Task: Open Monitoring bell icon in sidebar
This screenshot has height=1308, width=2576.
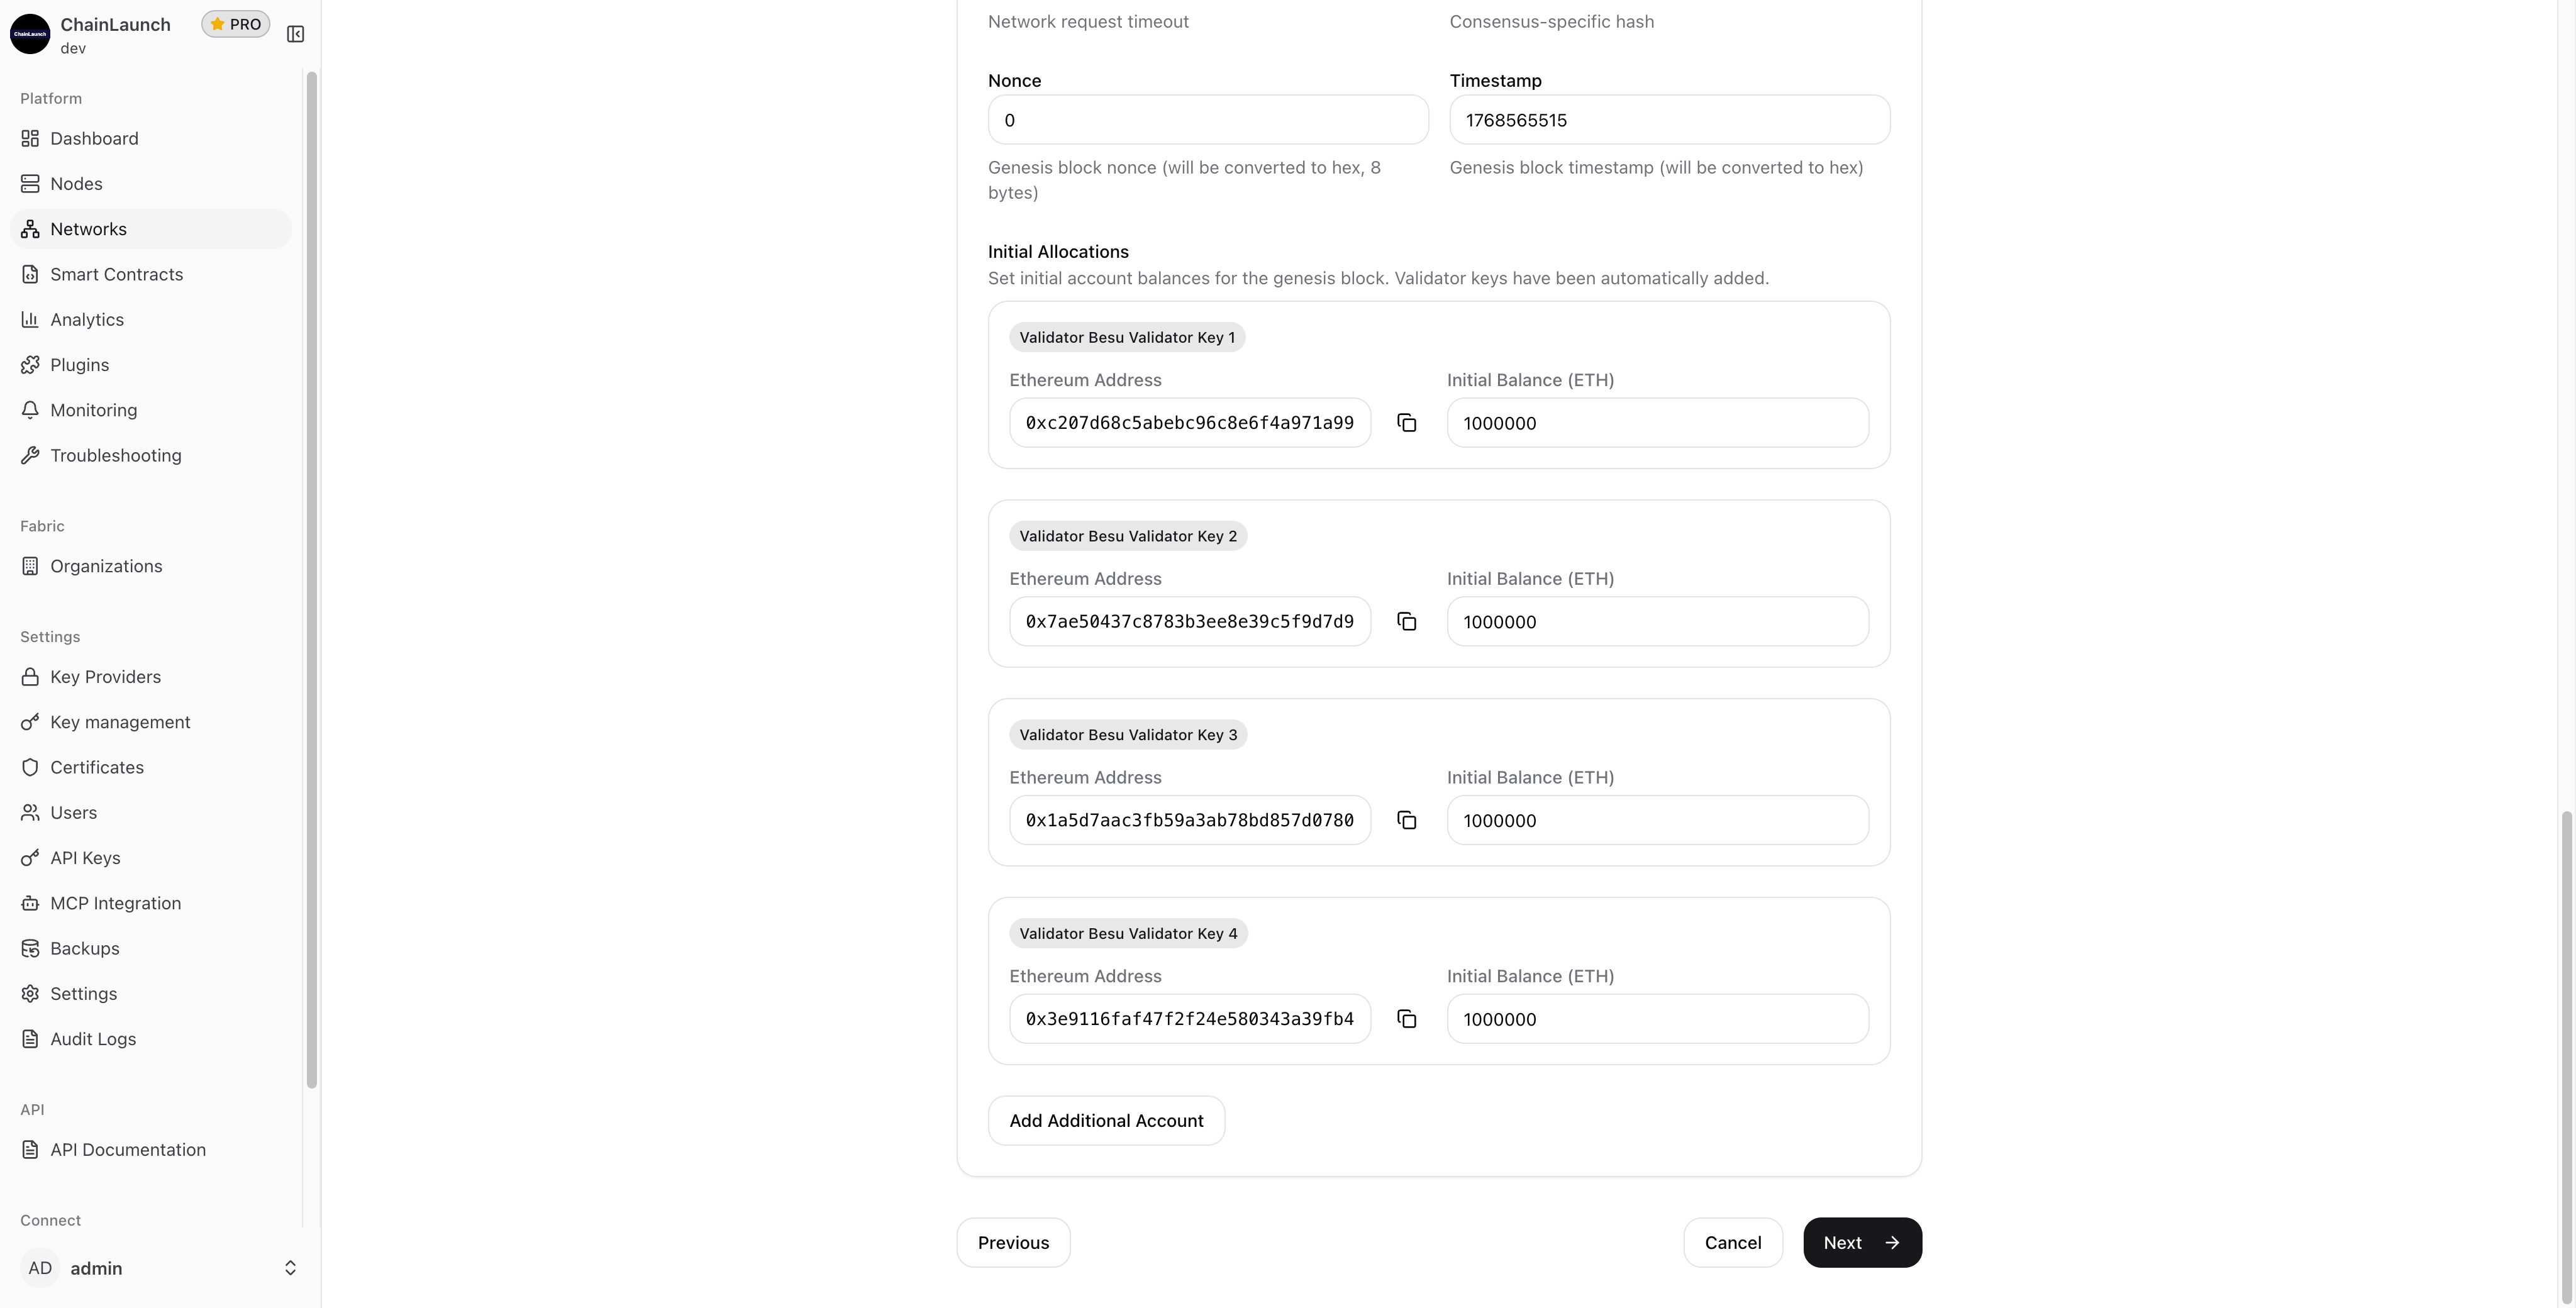Action: [x=30, y=410]
